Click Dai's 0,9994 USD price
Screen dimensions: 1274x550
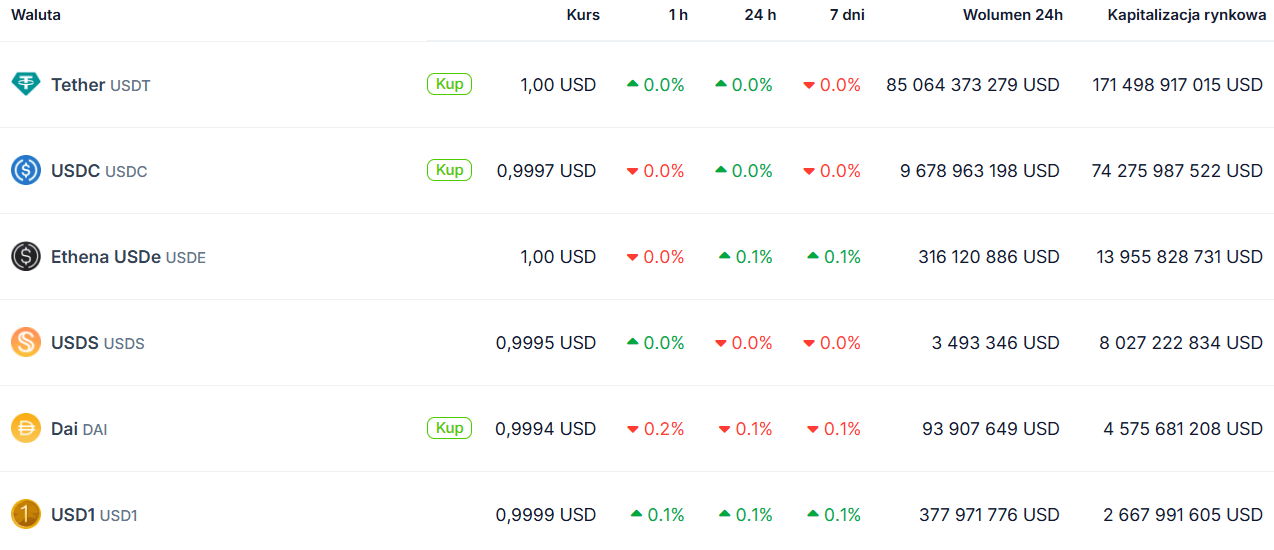tap(546, 429)
